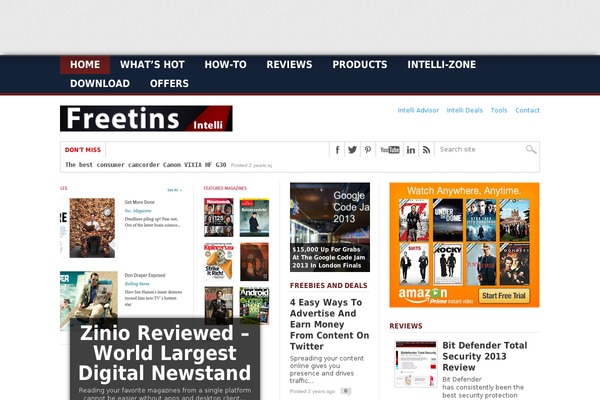Open the WHAT'S HOT menu

(152, 65)
